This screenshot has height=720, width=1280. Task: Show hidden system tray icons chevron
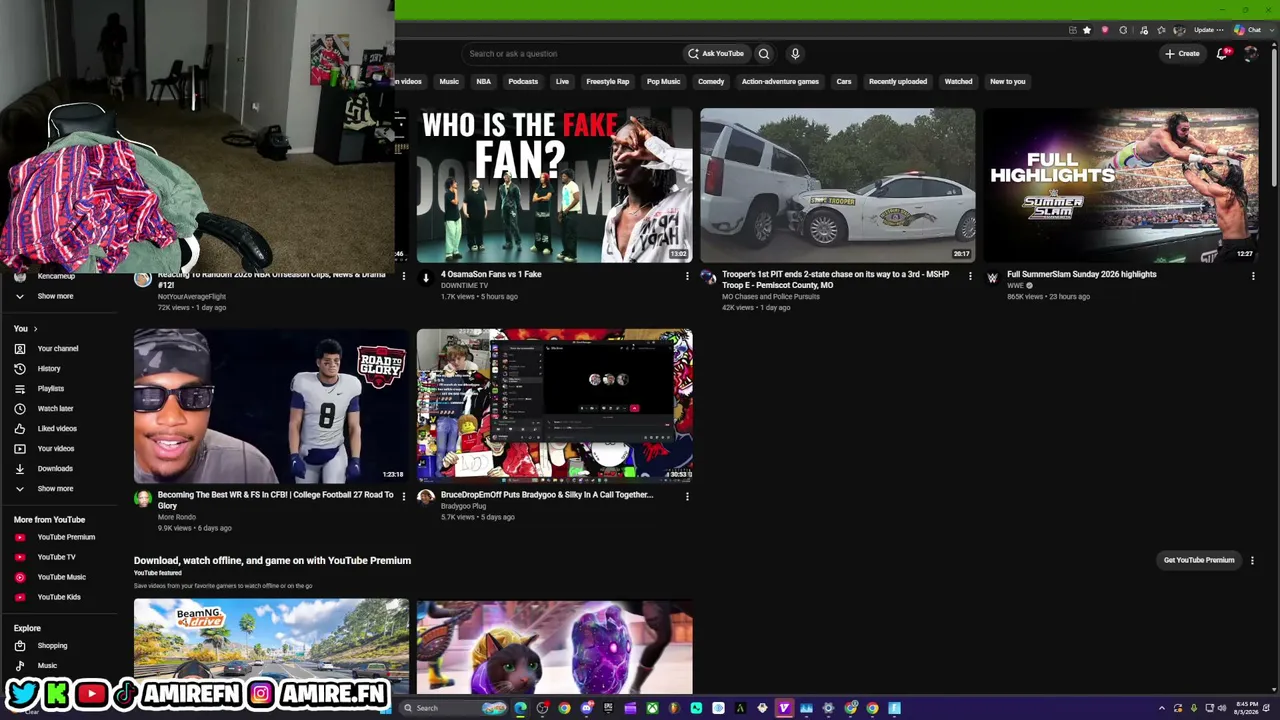[1162, 709]
